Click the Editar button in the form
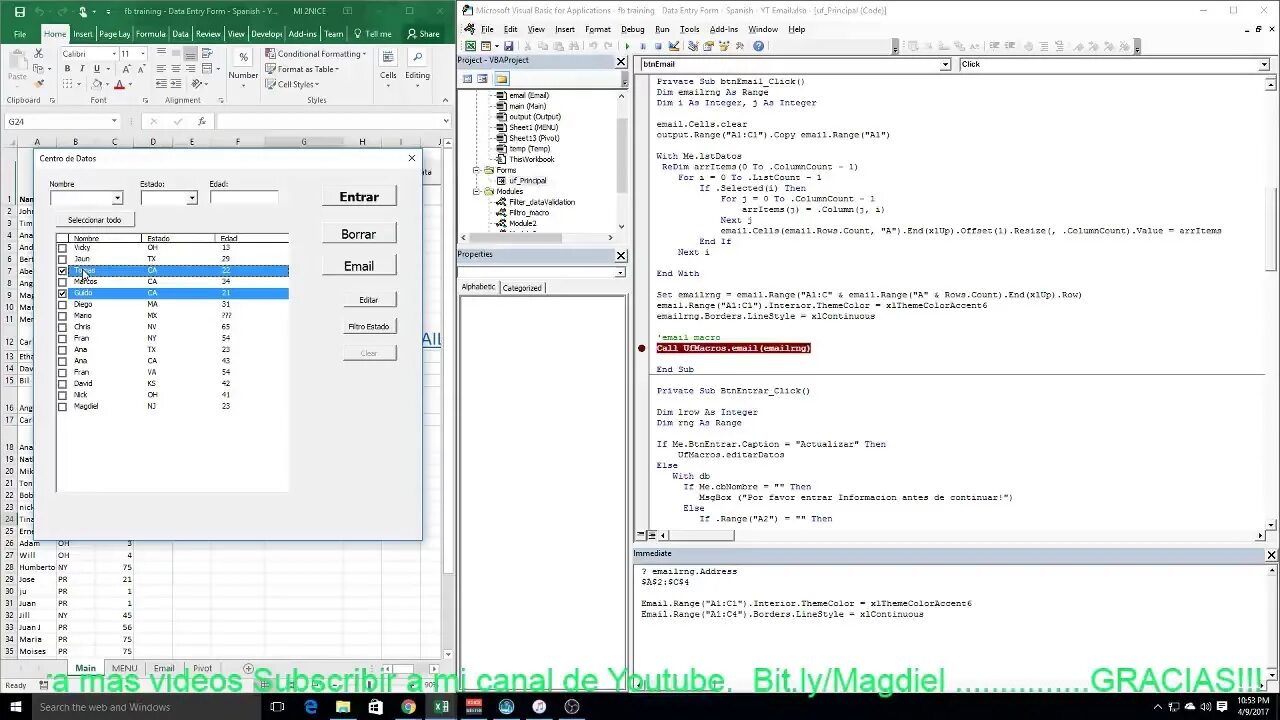Screen dimensions: 1280x720 [369, 300]
